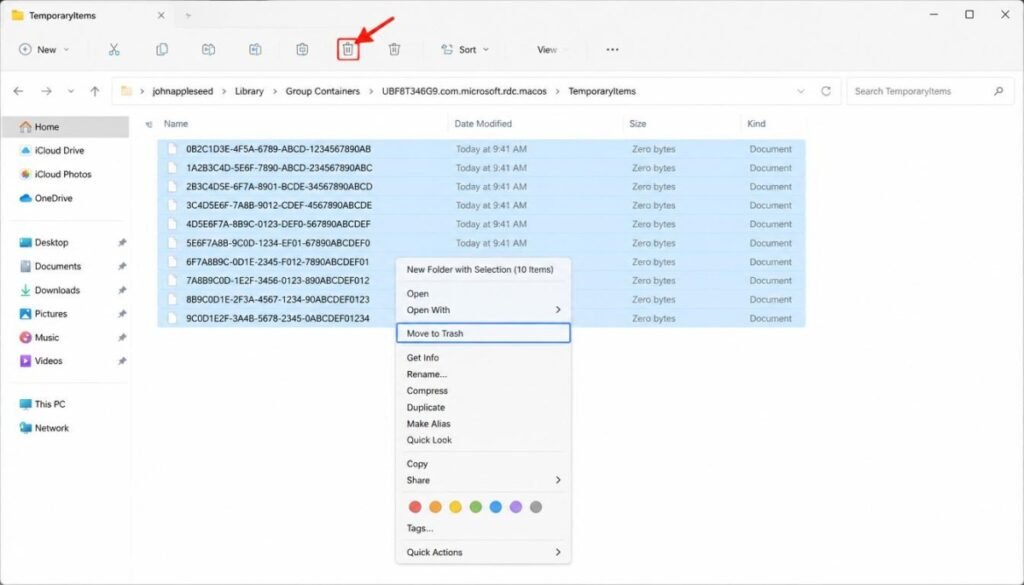Select file 3C4D5E6F-7A8B-9012-CDEF-4567890ABCDE
The height and width of the screenshot is (585, 1024).
coord(481,205)
